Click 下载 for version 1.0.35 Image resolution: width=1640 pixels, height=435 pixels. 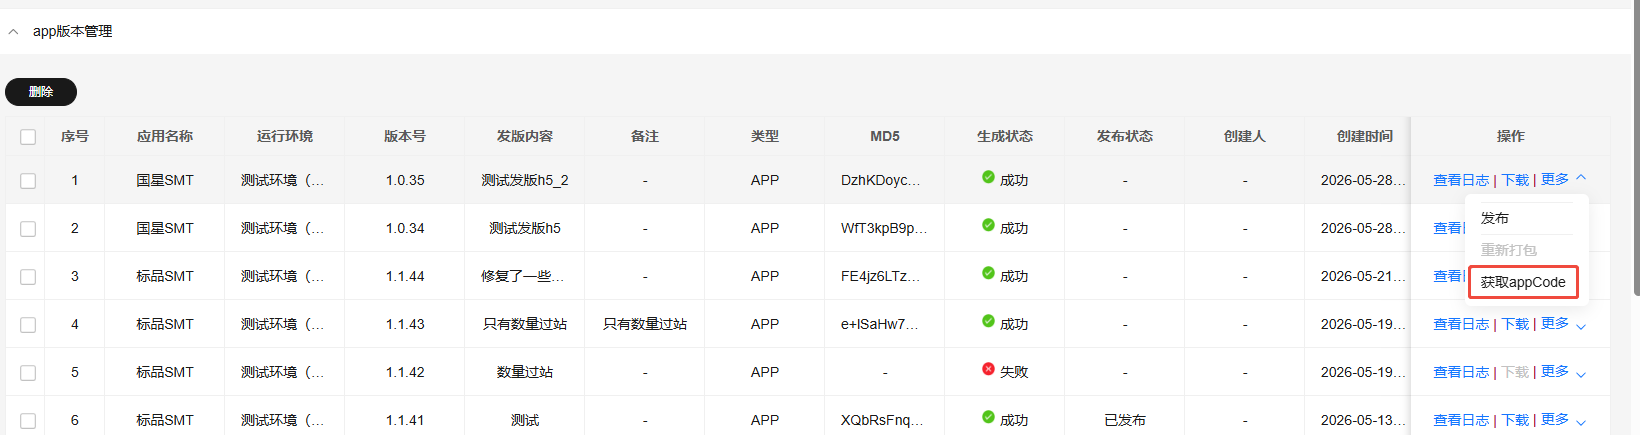coord(1515,180)
